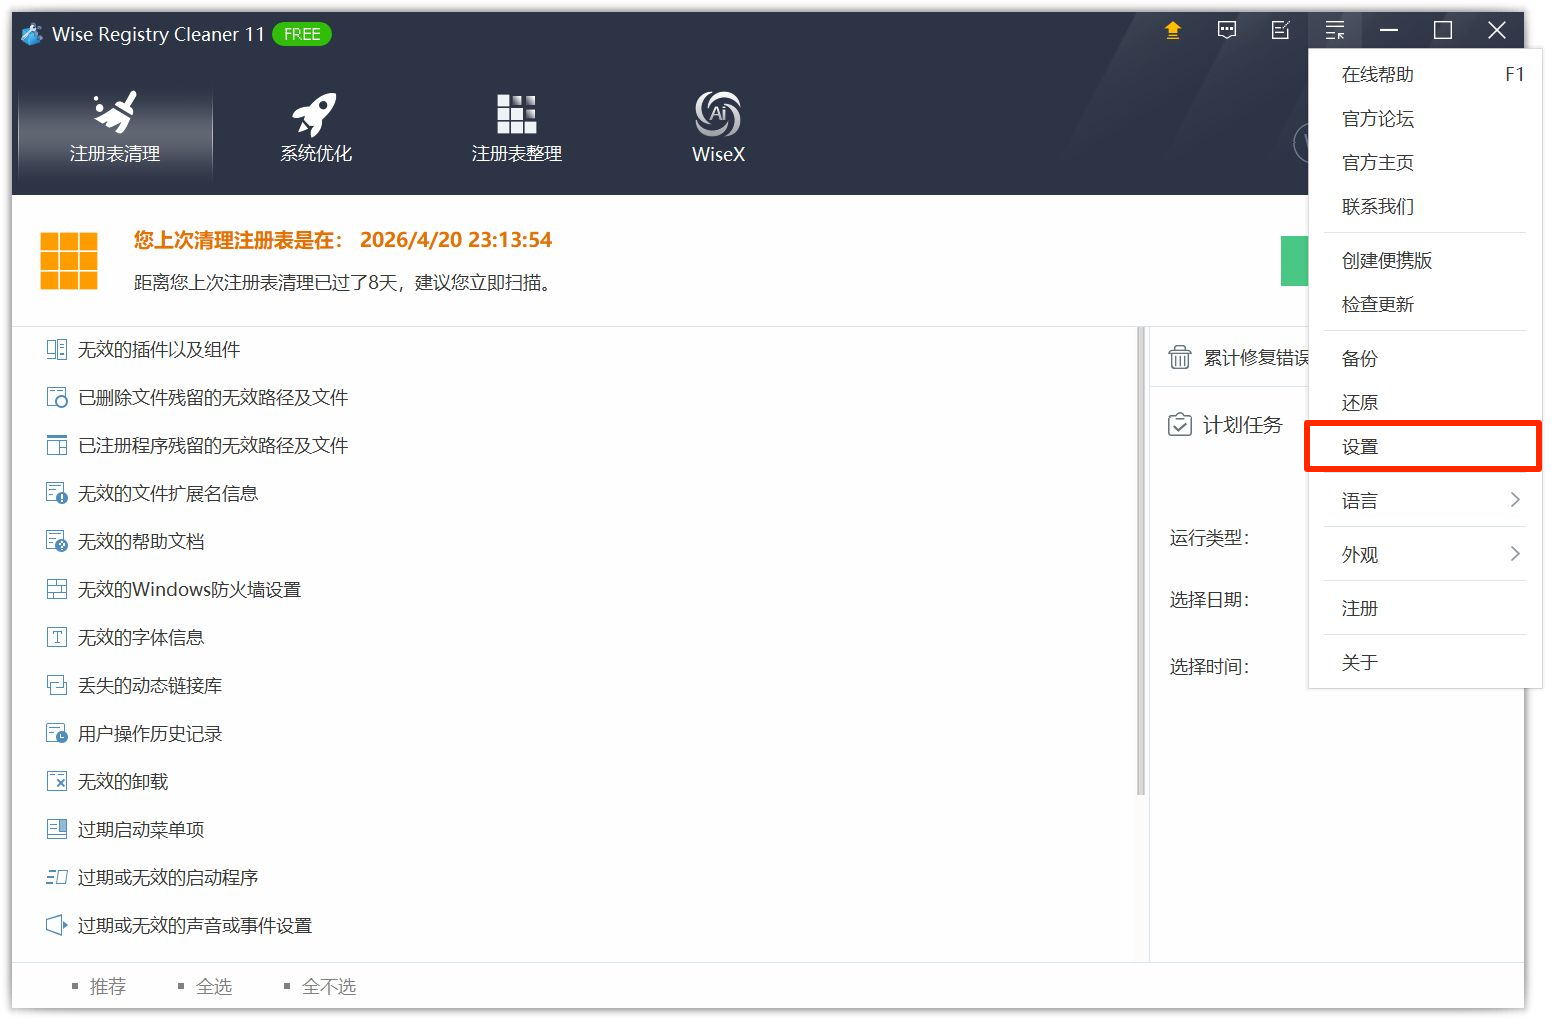Viewport: 1553px width, 1020px height.
Task: Click the green FREE badge
Action: [302, 34]
